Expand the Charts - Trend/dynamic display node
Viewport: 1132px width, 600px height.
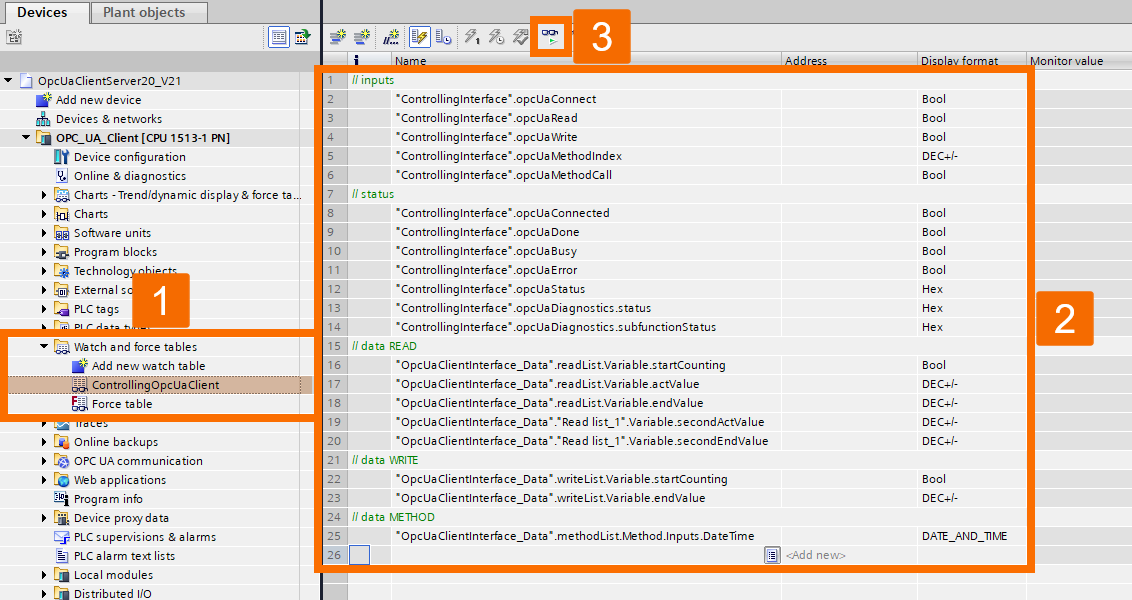click(44, 195)
